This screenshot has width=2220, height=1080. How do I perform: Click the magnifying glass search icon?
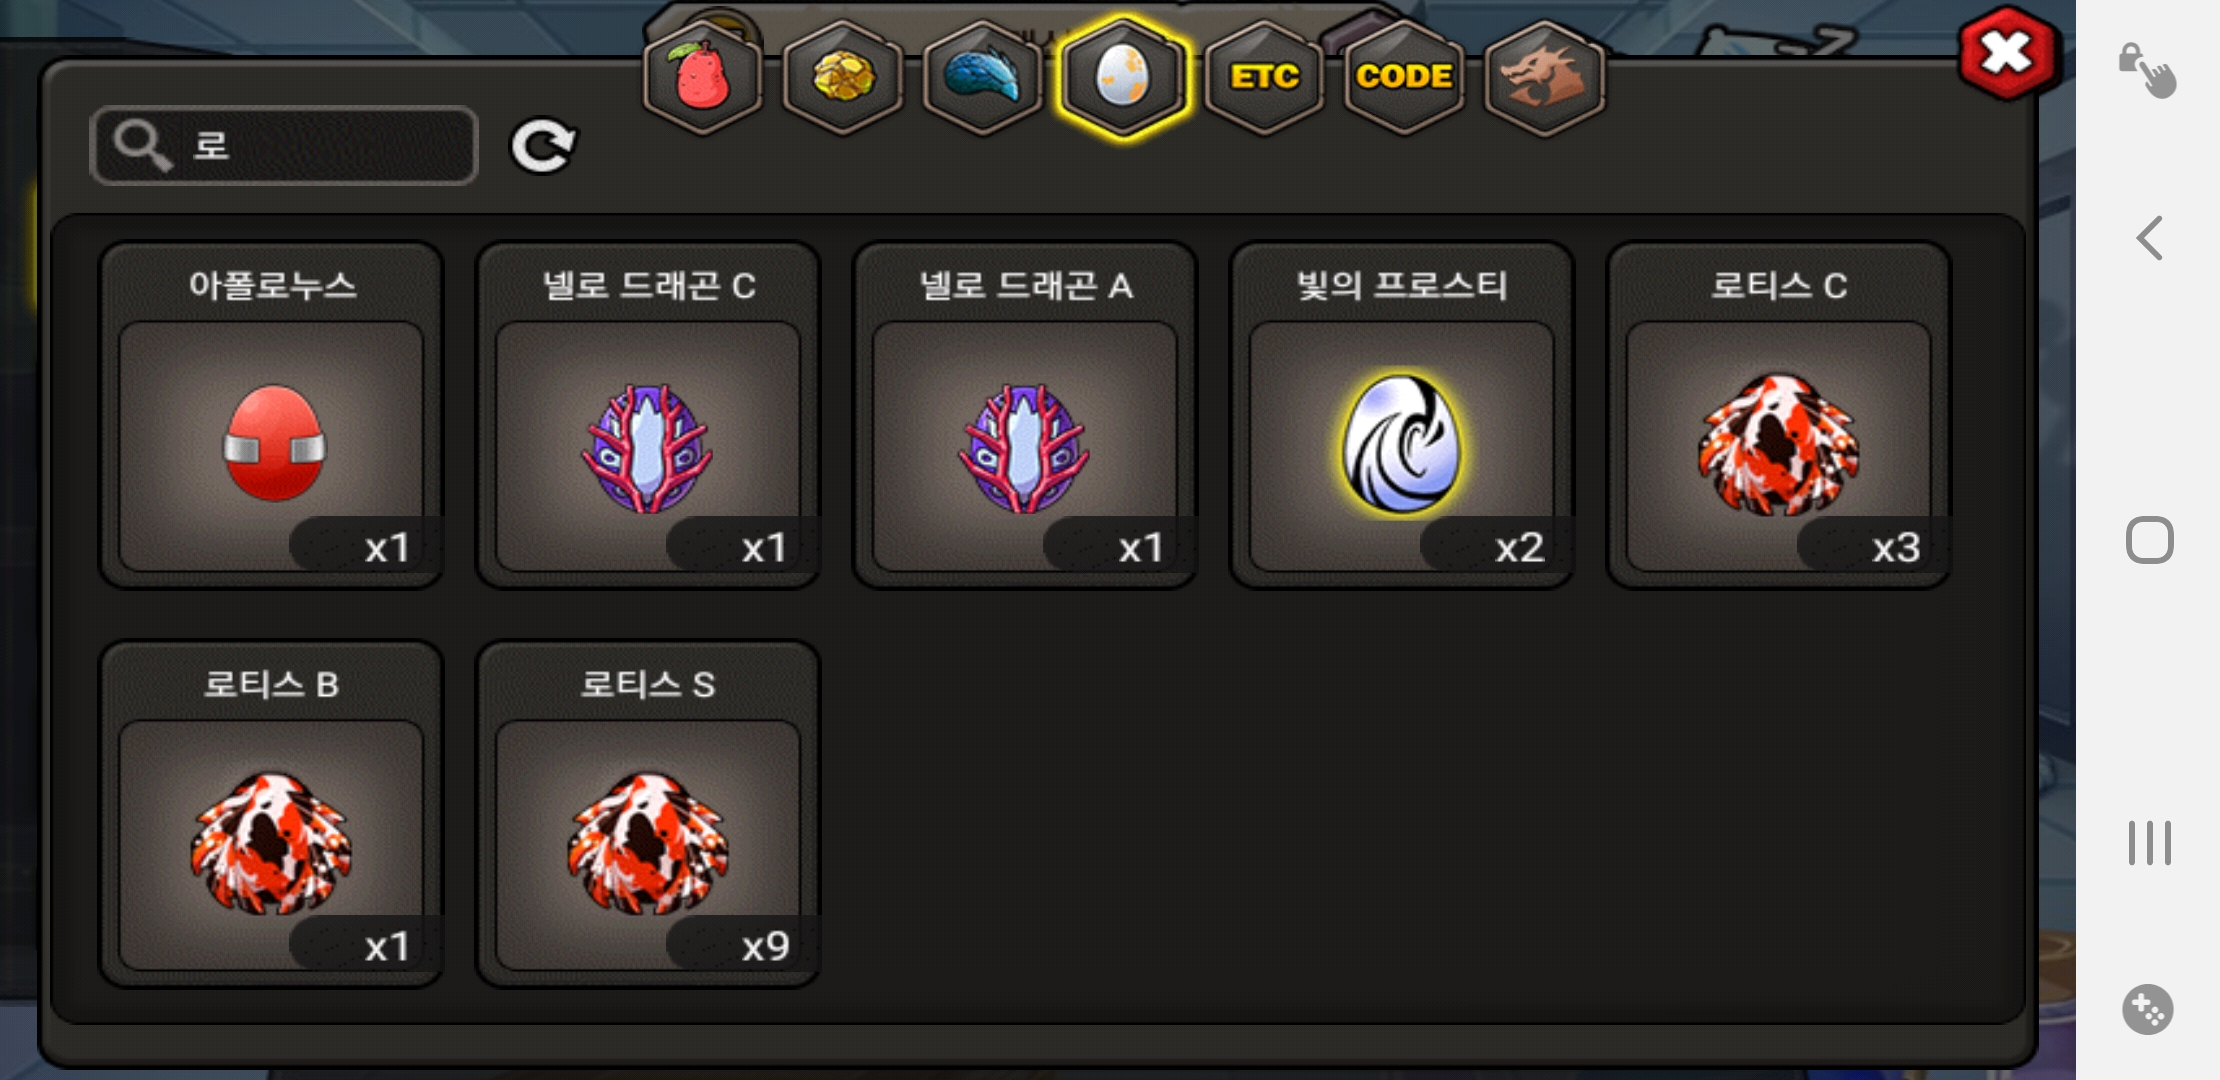[x=142, y=146]
